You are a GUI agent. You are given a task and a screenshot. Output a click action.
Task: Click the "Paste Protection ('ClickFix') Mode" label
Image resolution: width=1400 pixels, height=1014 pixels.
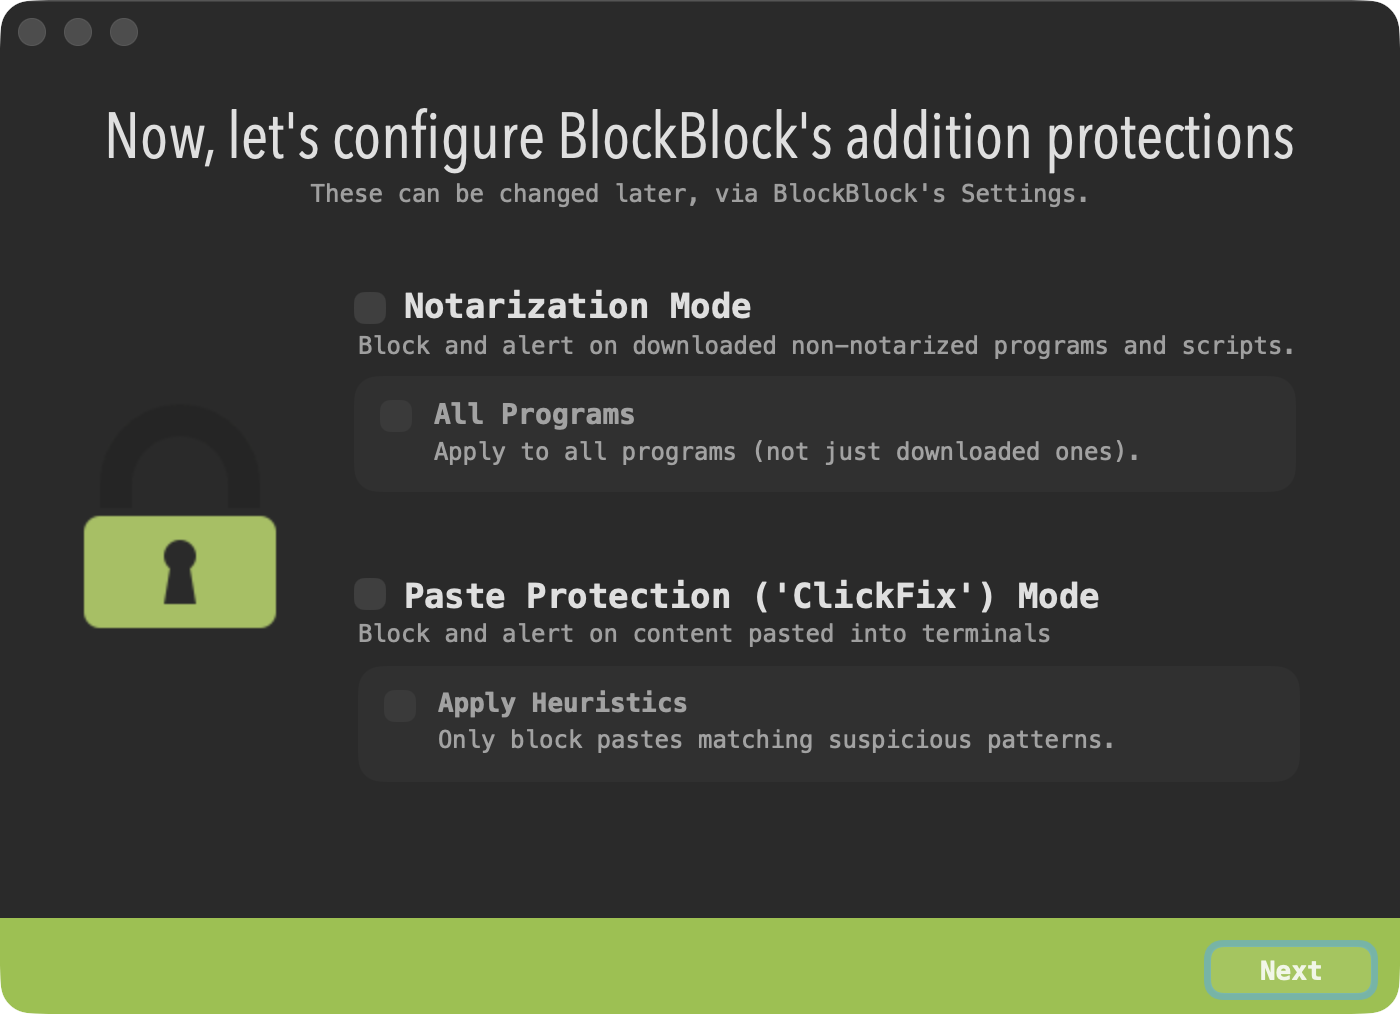click(751, 596)
